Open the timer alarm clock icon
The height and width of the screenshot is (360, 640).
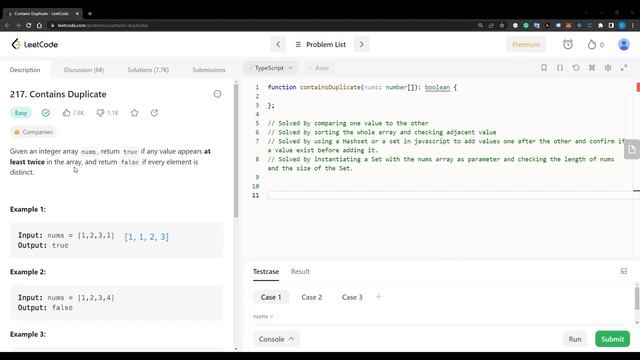pyautogui.click(x=568, y=44)
